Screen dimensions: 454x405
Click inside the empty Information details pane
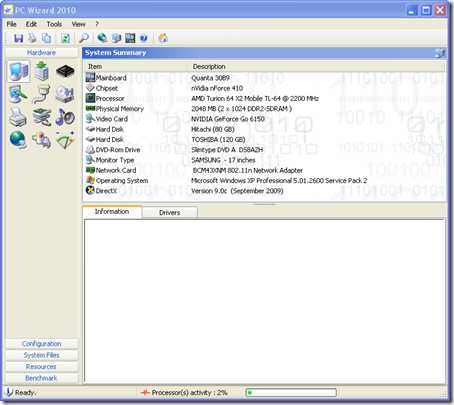264,301
